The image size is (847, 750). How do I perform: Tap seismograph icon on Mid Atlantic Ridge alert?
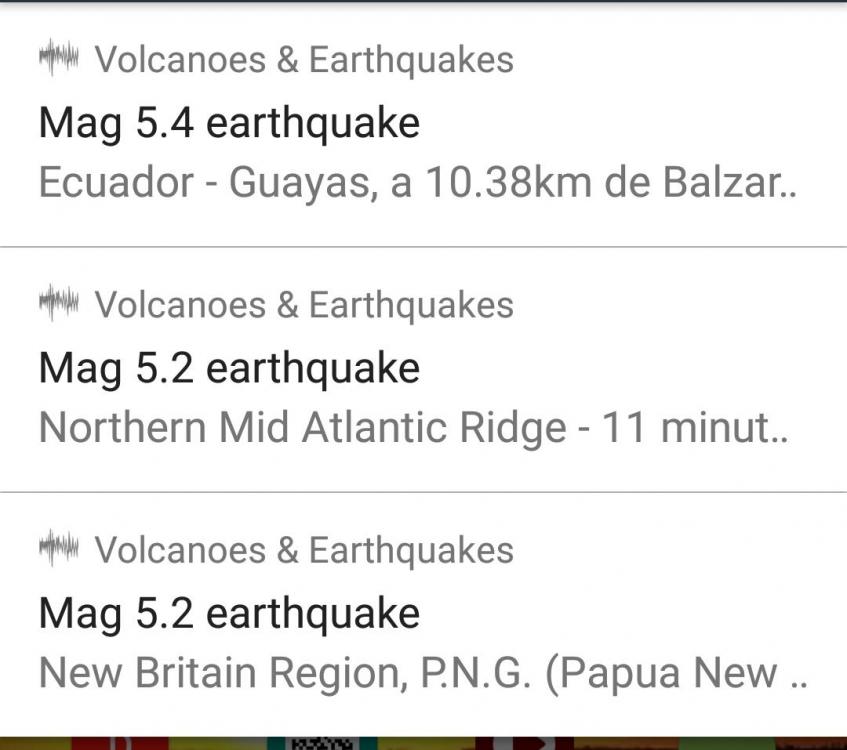tap(58, 304)
